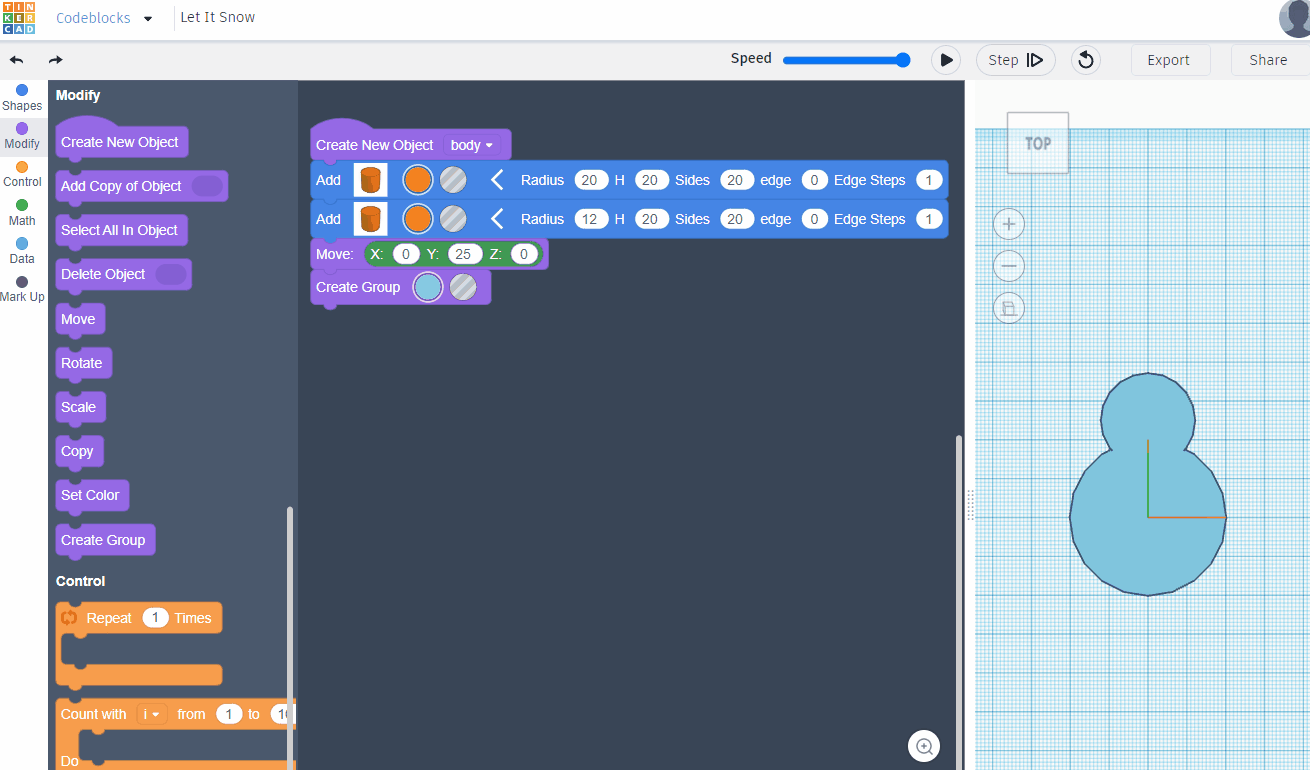Edit the Move Y value 25
The height and width of the screenshot is (770, 1310).
coord(465,254)
